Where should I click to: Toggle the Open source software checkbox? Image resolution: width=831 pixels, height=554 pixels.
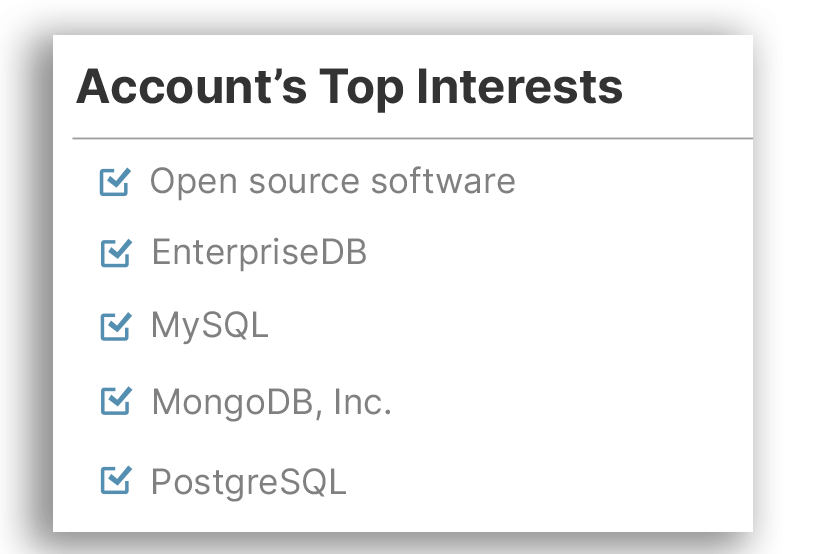(x=115, y=182)
